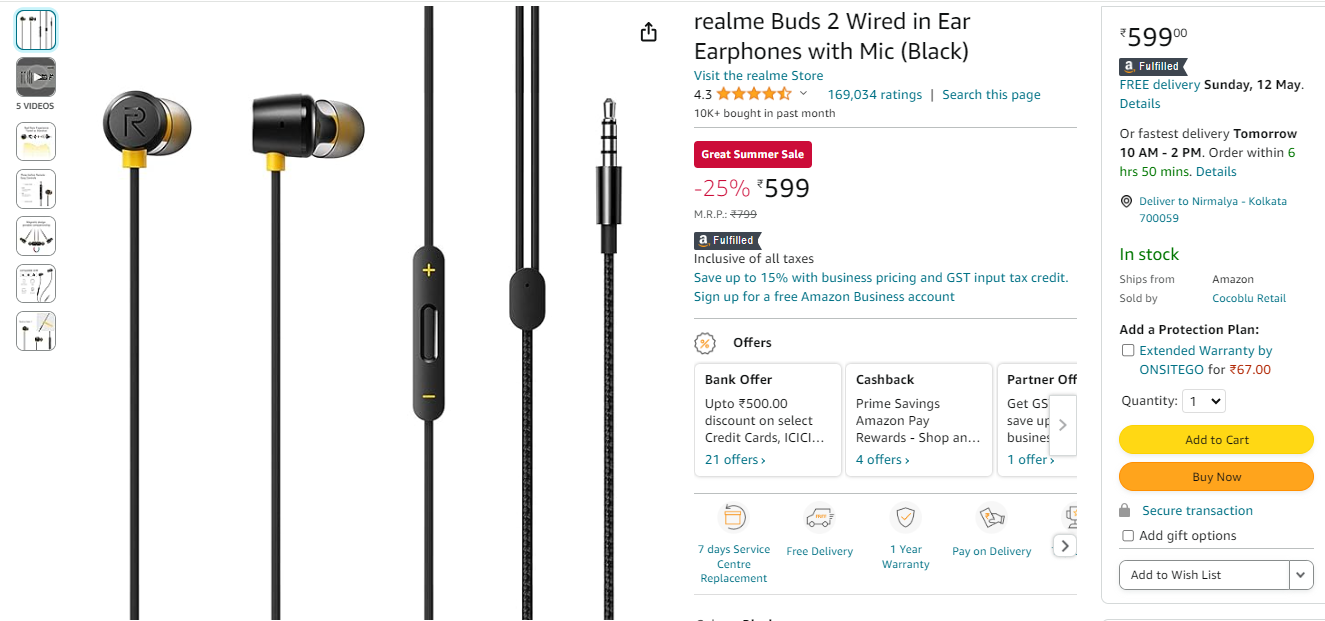Viewport: 1325px width, 621px height.
Task: Enable Extended Warranty by ONSITEGO checkbox
Action: (1128, 351)
